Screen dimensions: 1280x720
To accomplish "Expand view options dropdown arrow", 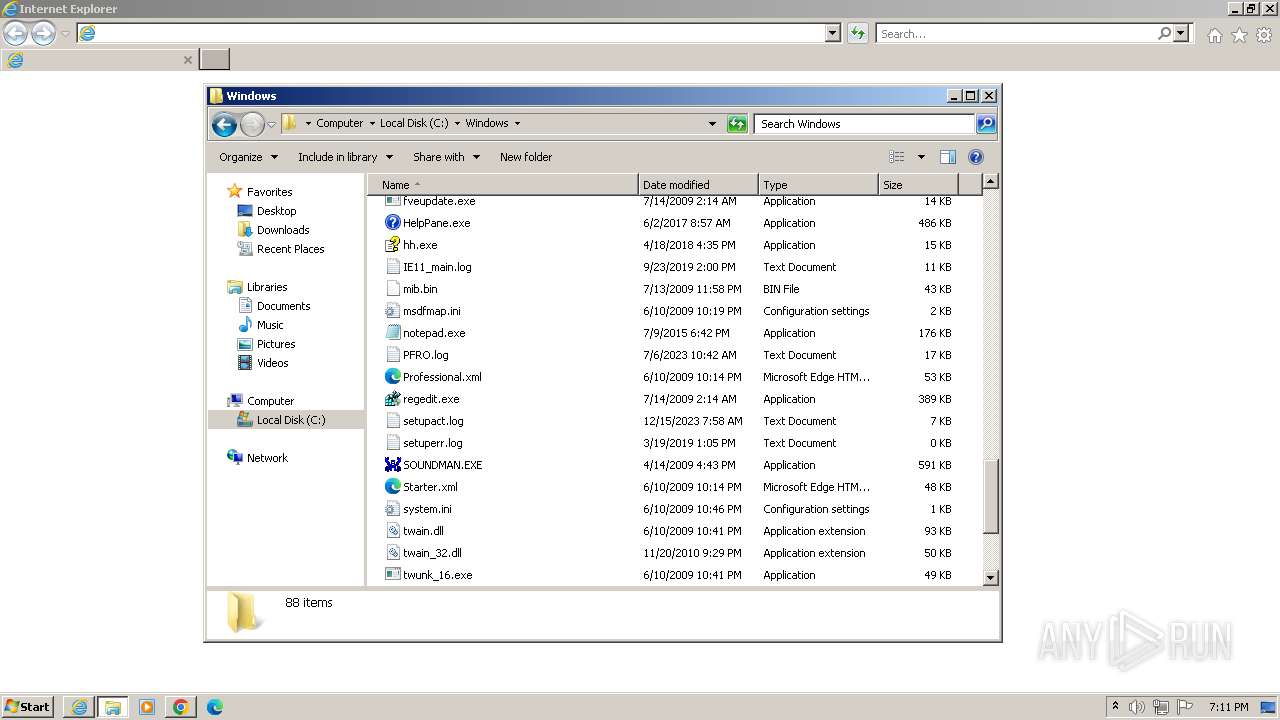I will [921, 157].
